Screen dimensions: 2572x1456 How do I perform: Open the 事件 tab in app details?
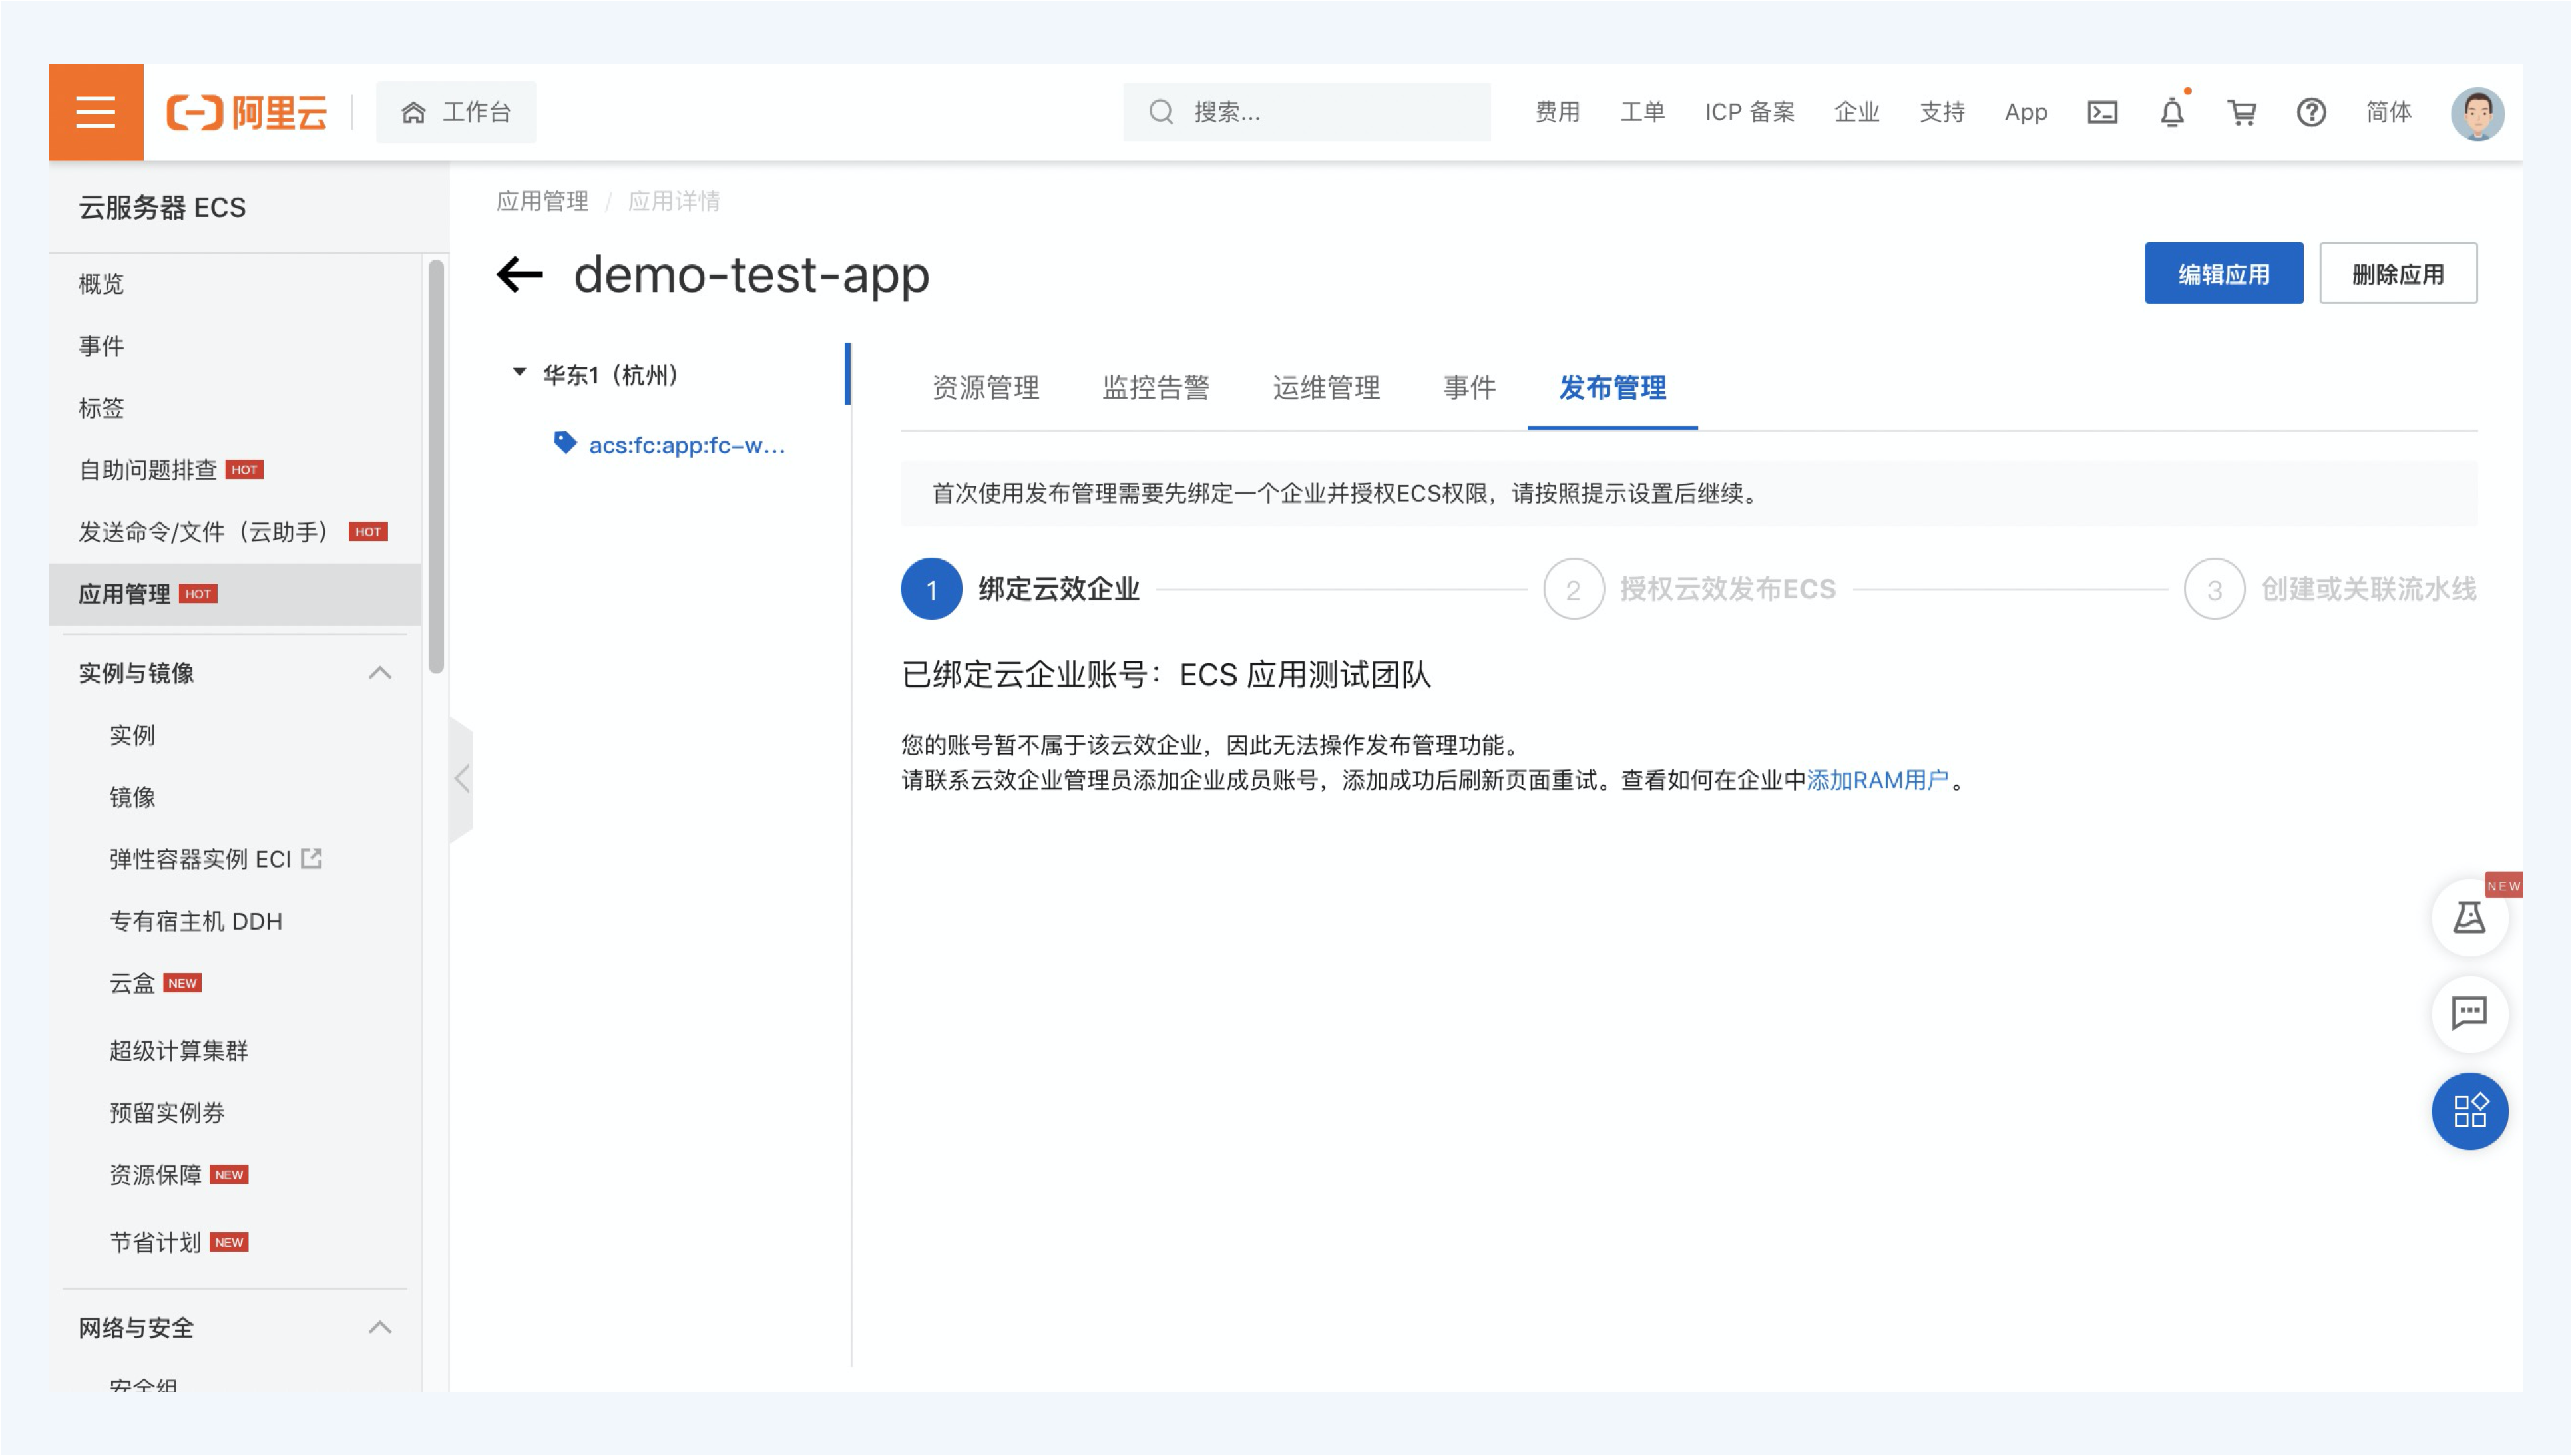pyautogui.click(x=1469, y=387)
